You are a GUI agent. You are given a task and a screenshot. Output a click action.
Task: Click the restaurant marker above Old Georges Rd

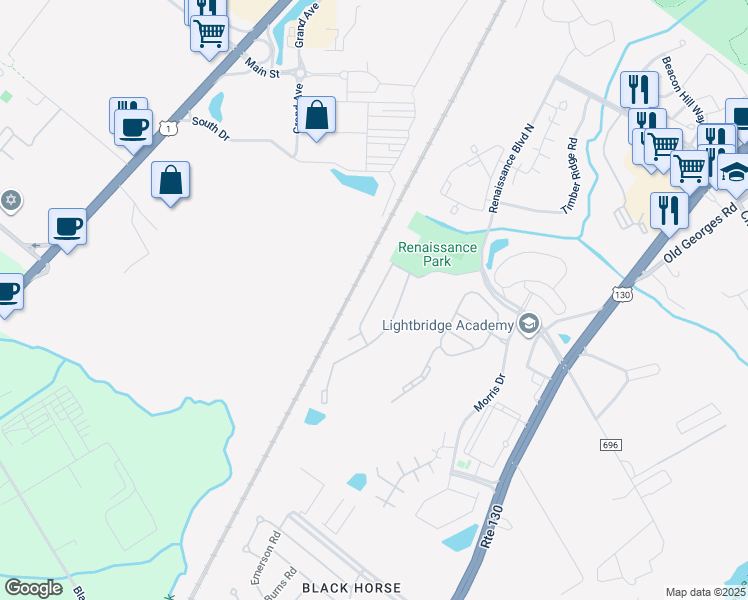(x=669, y=212)
